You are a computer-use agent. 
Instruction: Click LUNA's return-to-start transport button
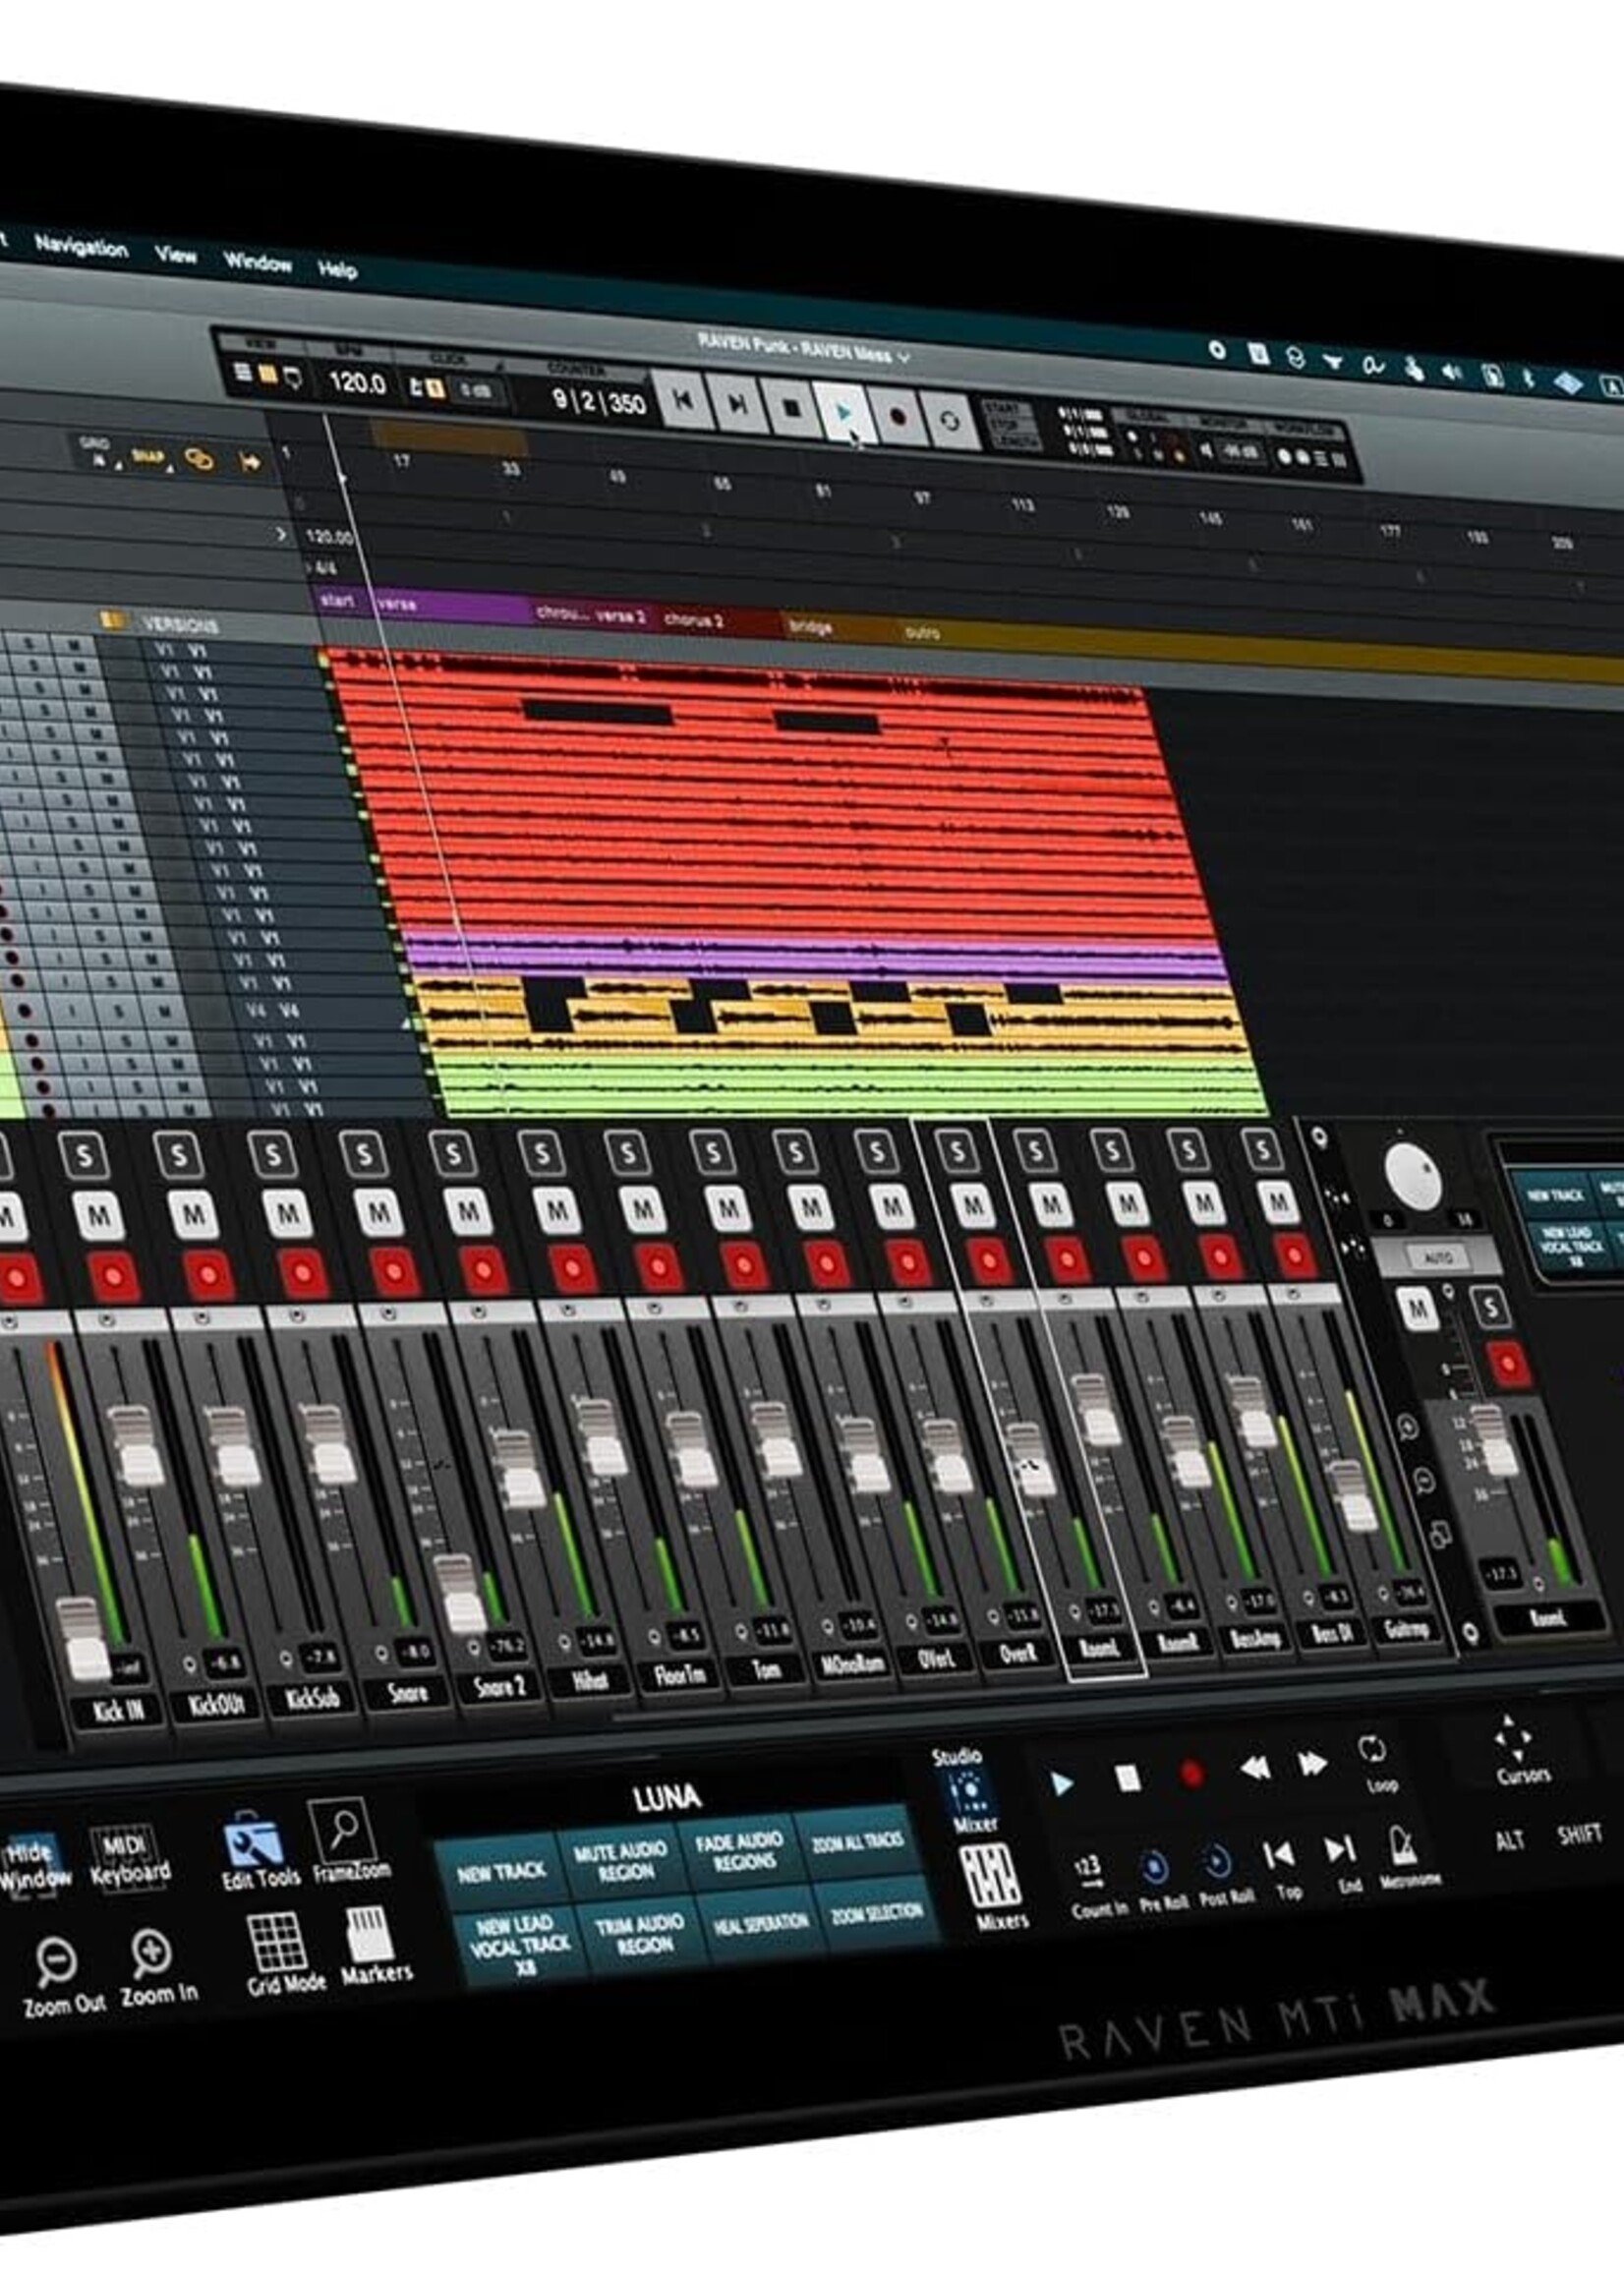coord(683,400)
